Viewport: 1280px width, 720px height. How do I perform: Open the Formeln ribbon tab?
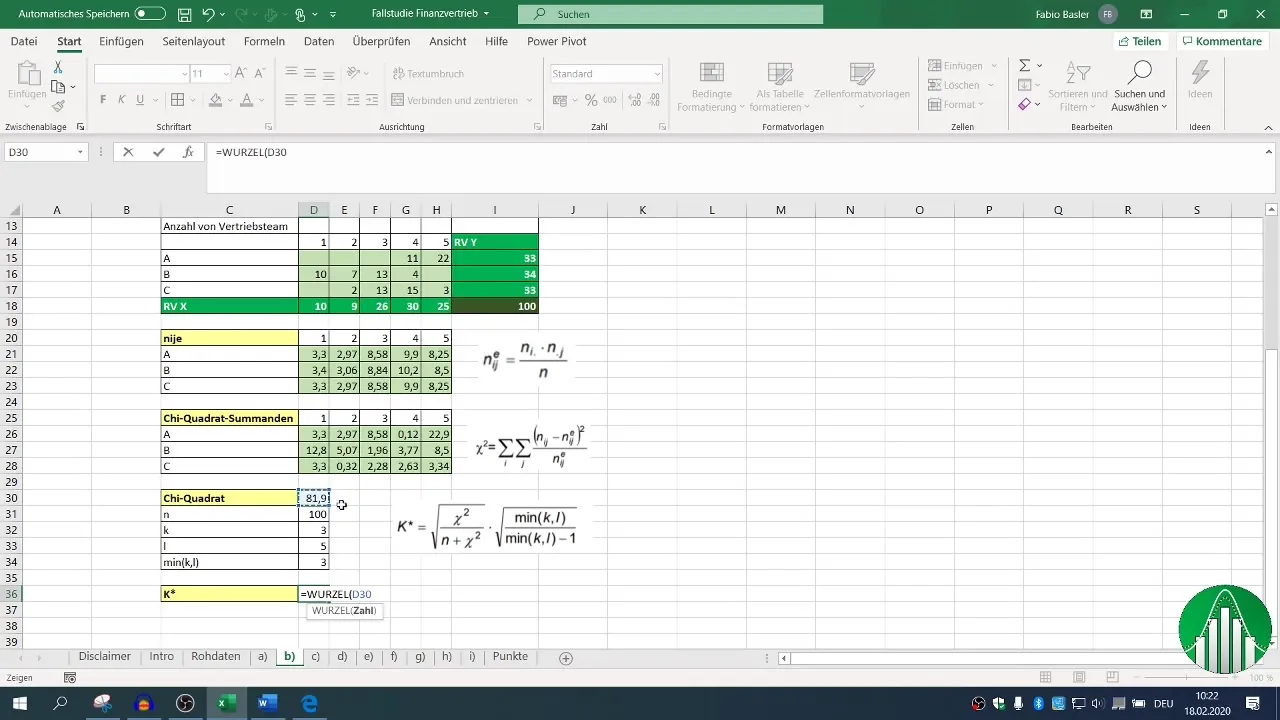[x=264, y=41]
